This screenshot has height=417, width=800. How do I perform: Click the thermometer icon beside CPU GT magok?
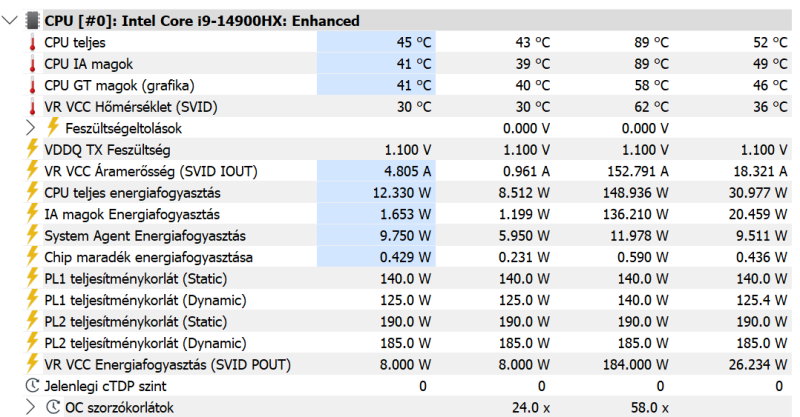point(32,85)
